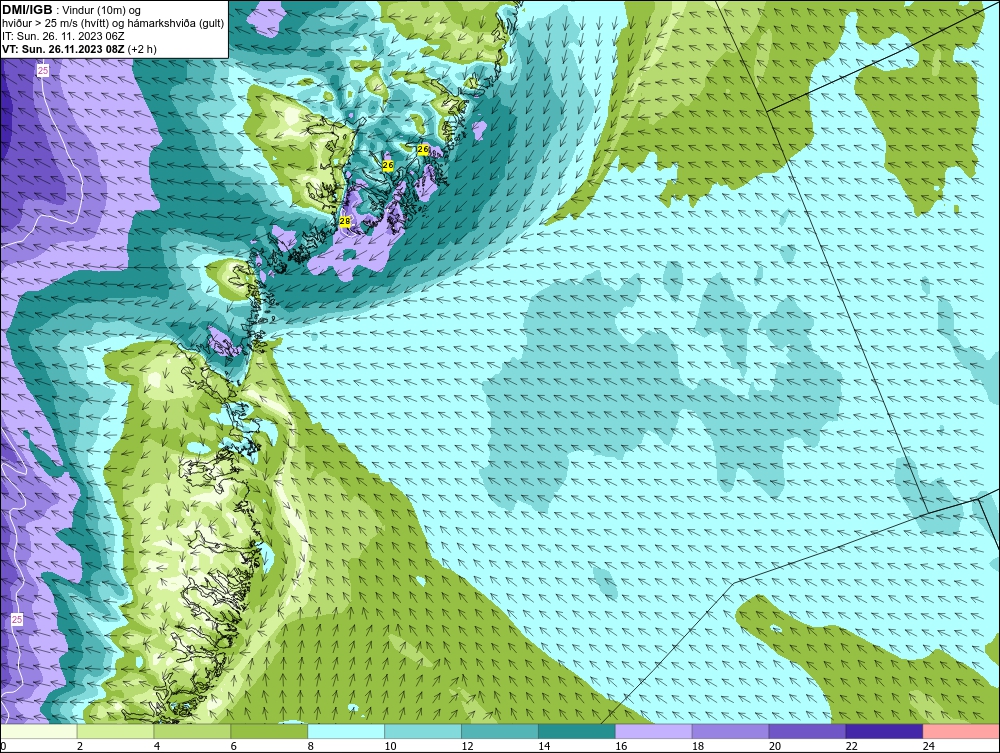The width and height of the screenshot is (1000, 753).
Task: Click the legend color segment for 14–16 m/s
Action: (x=577, y=731)
